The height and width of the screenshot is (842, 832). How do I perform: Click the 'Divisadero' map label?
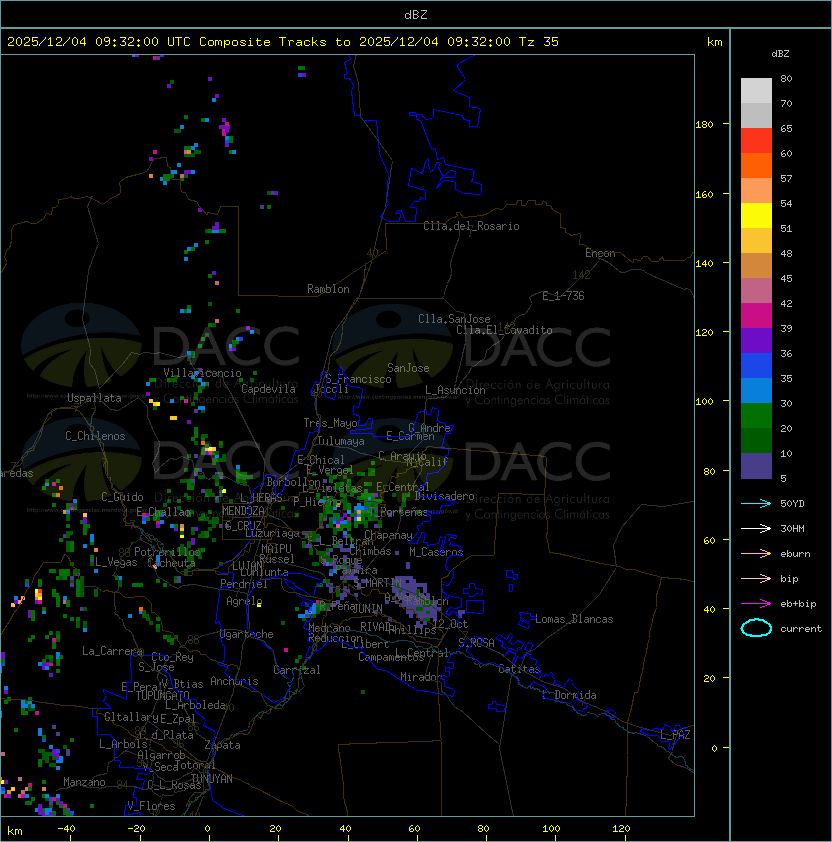click(445, 496)
